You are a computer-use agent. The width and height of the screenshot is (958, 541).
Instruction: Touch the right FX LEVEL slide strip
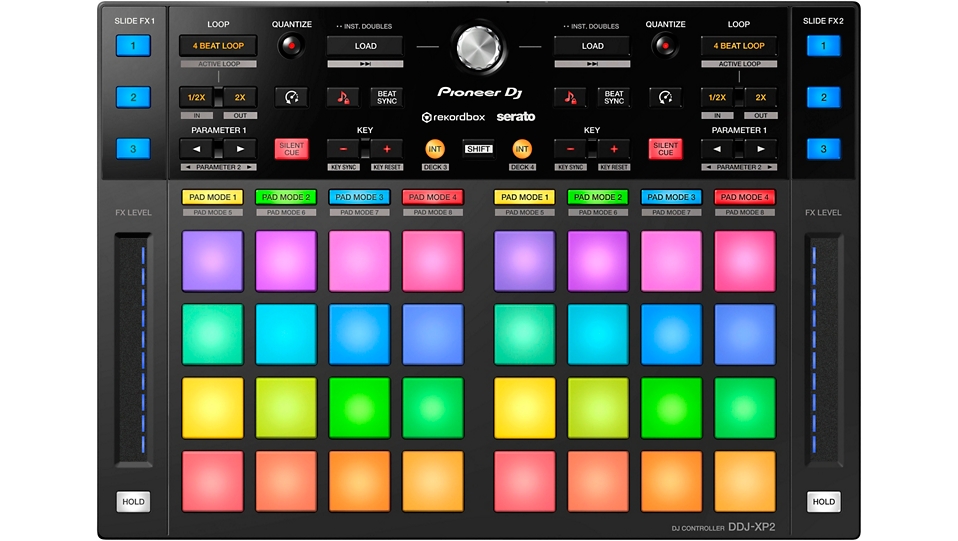click(x=824, y=350)
